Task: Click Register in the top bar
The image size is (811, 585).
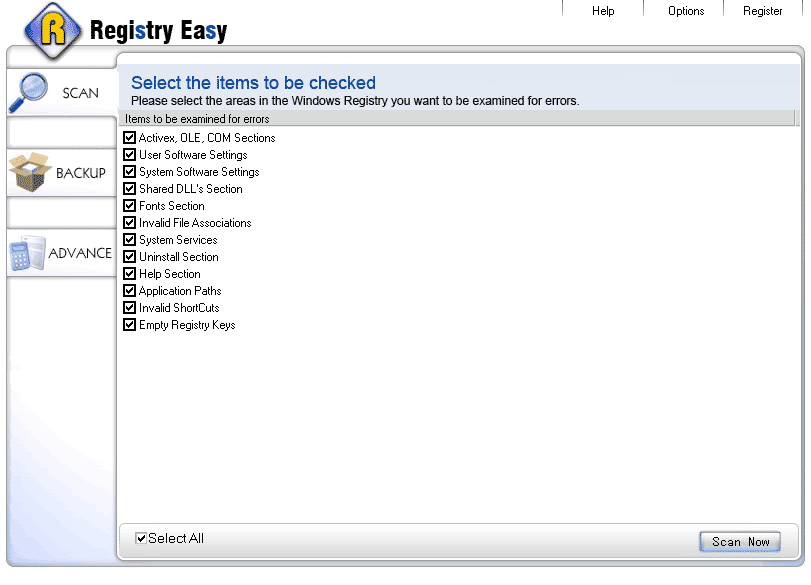Action: coord(763,11)
